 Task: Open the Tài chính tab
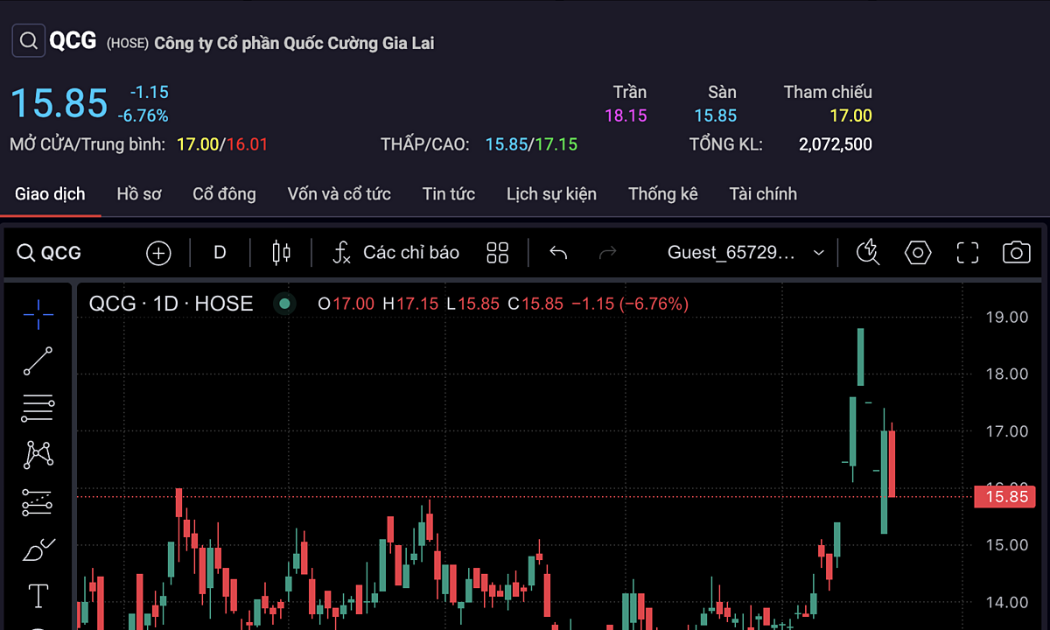pyautogui.click(x=762, y=194)
